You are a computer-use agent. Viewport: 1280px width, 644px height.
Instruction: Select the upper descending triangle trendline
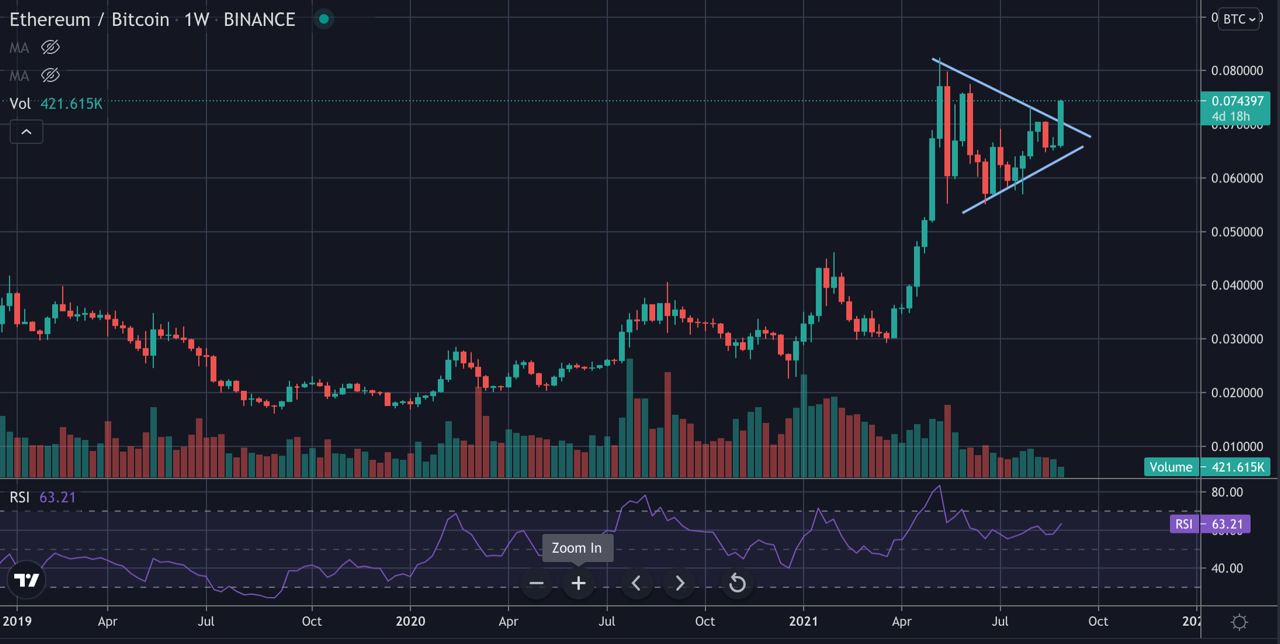point(1010,97)
